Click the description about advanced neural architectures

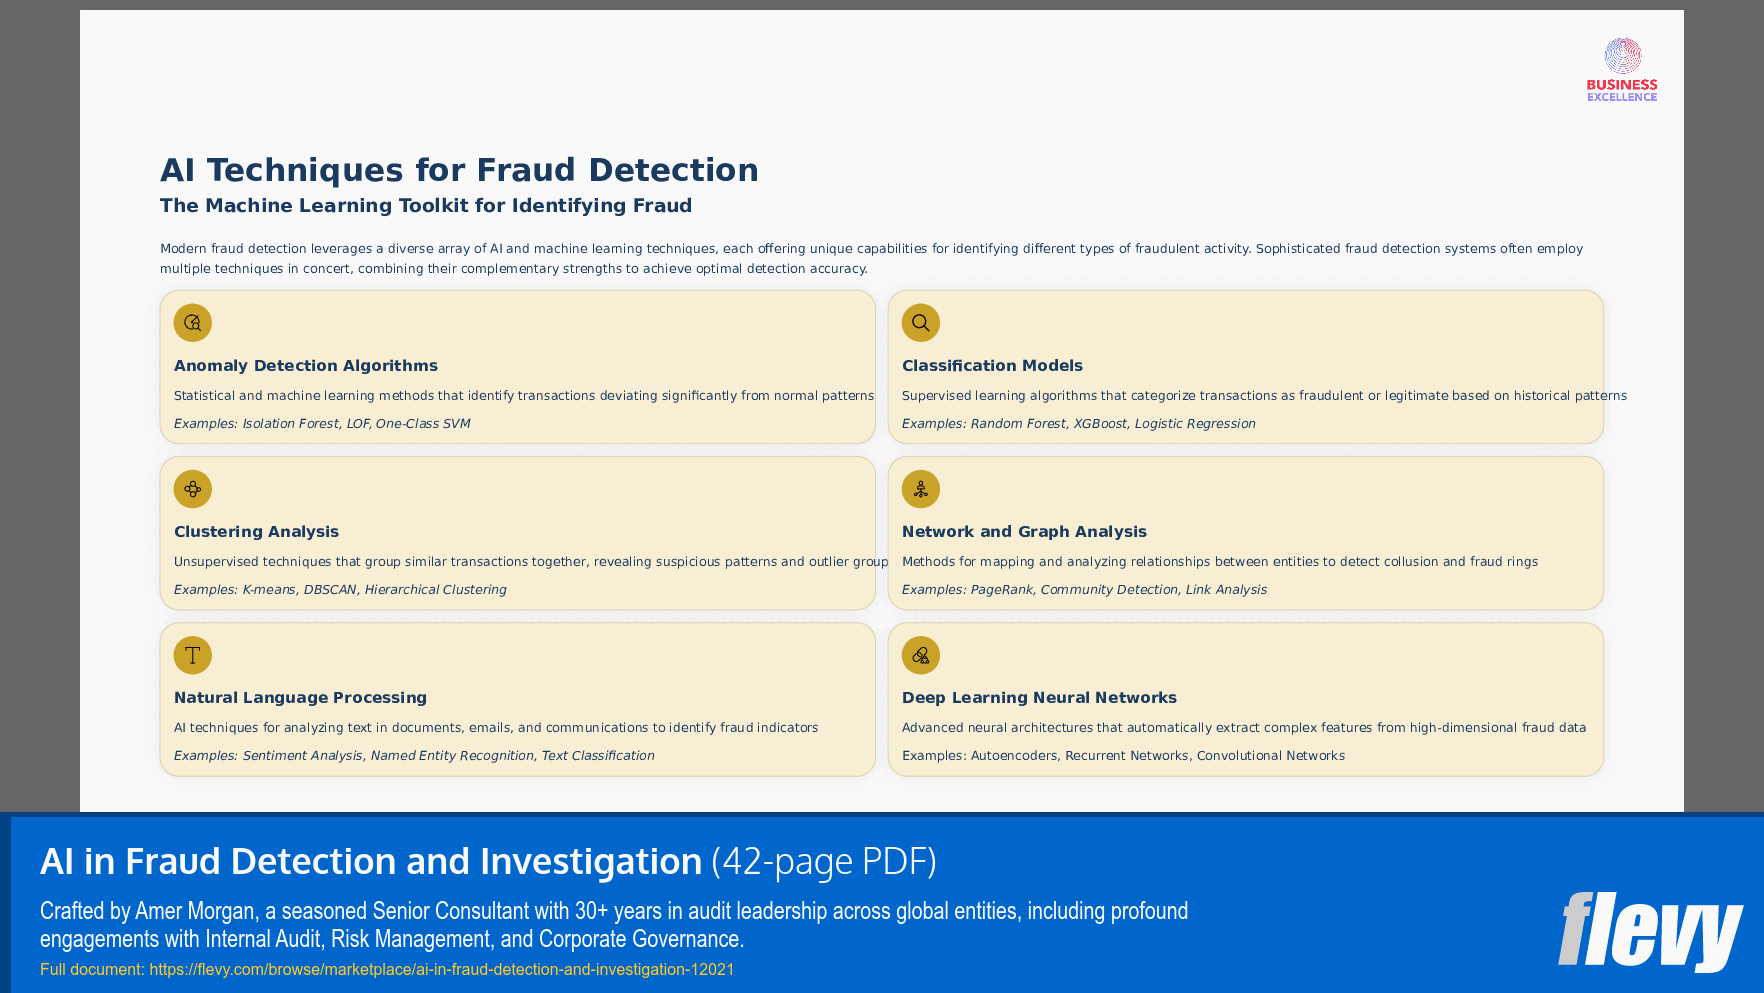point(1244,728)
